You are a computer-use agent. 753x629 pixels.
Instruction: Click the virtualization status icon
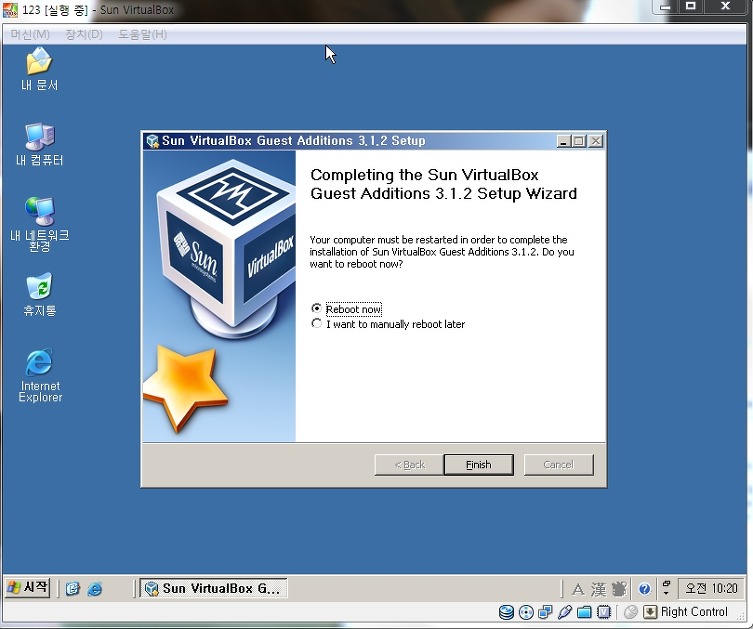coord(604,612)
